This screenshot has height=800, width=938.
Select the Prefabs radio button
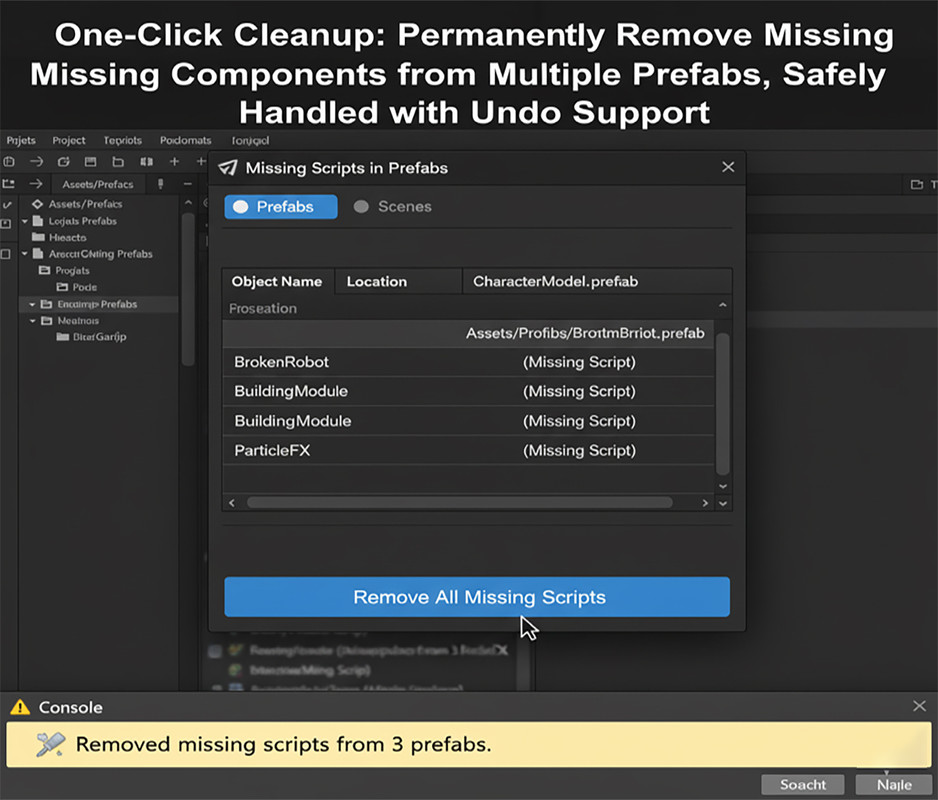[x=280, y=207]
